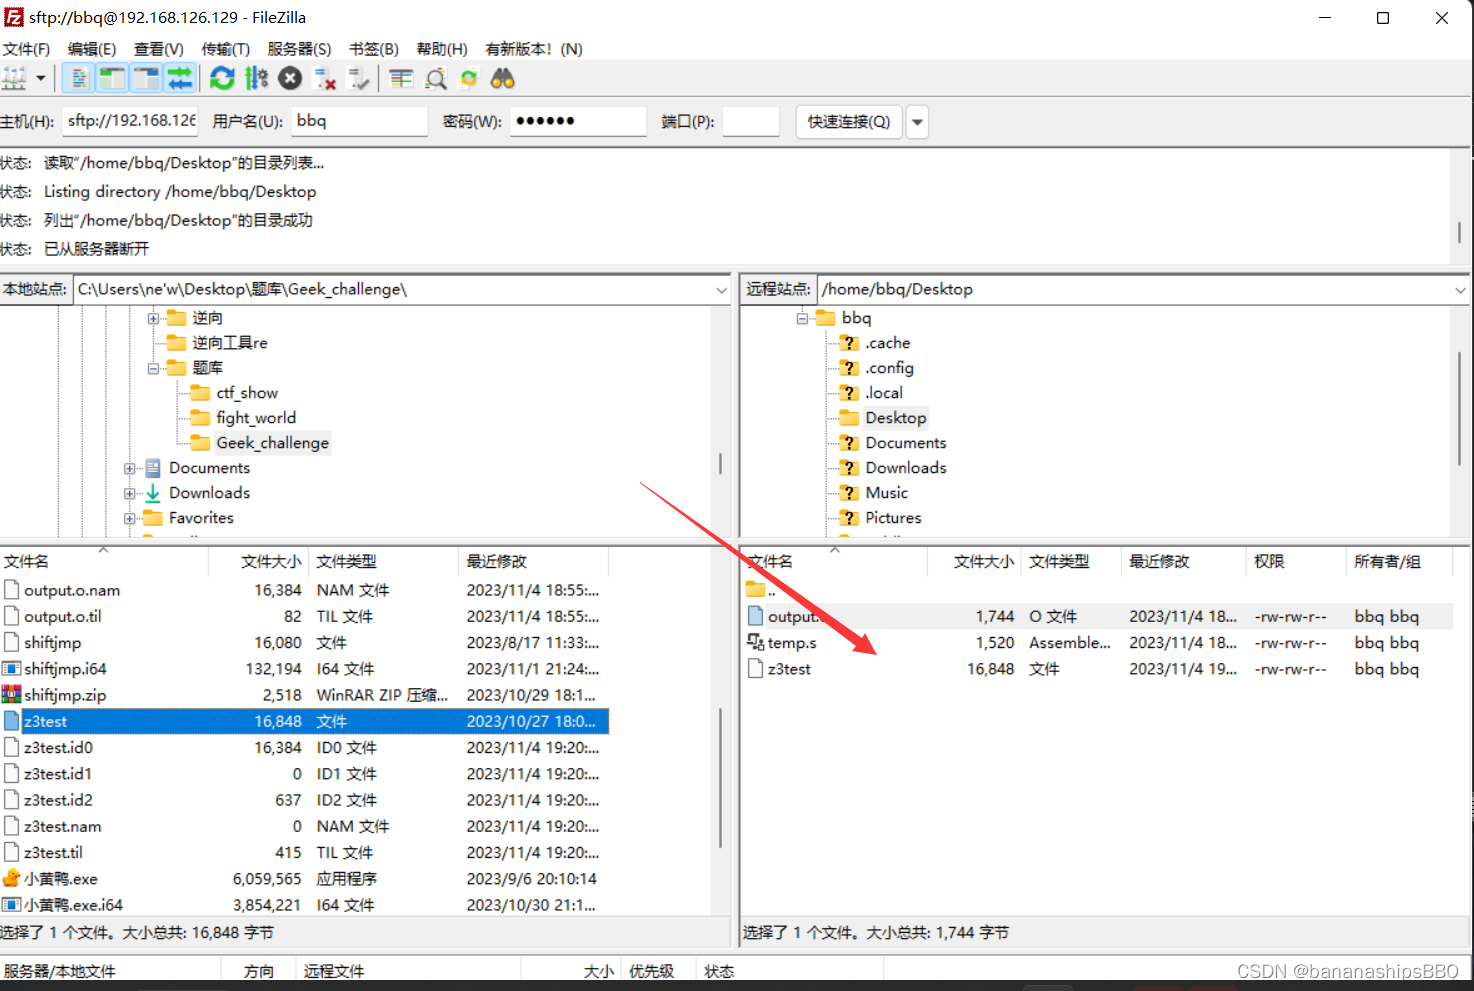The image size is (1474, 991).
Task: Toggle synchronized browsing
Action: (x=469, y=78)
